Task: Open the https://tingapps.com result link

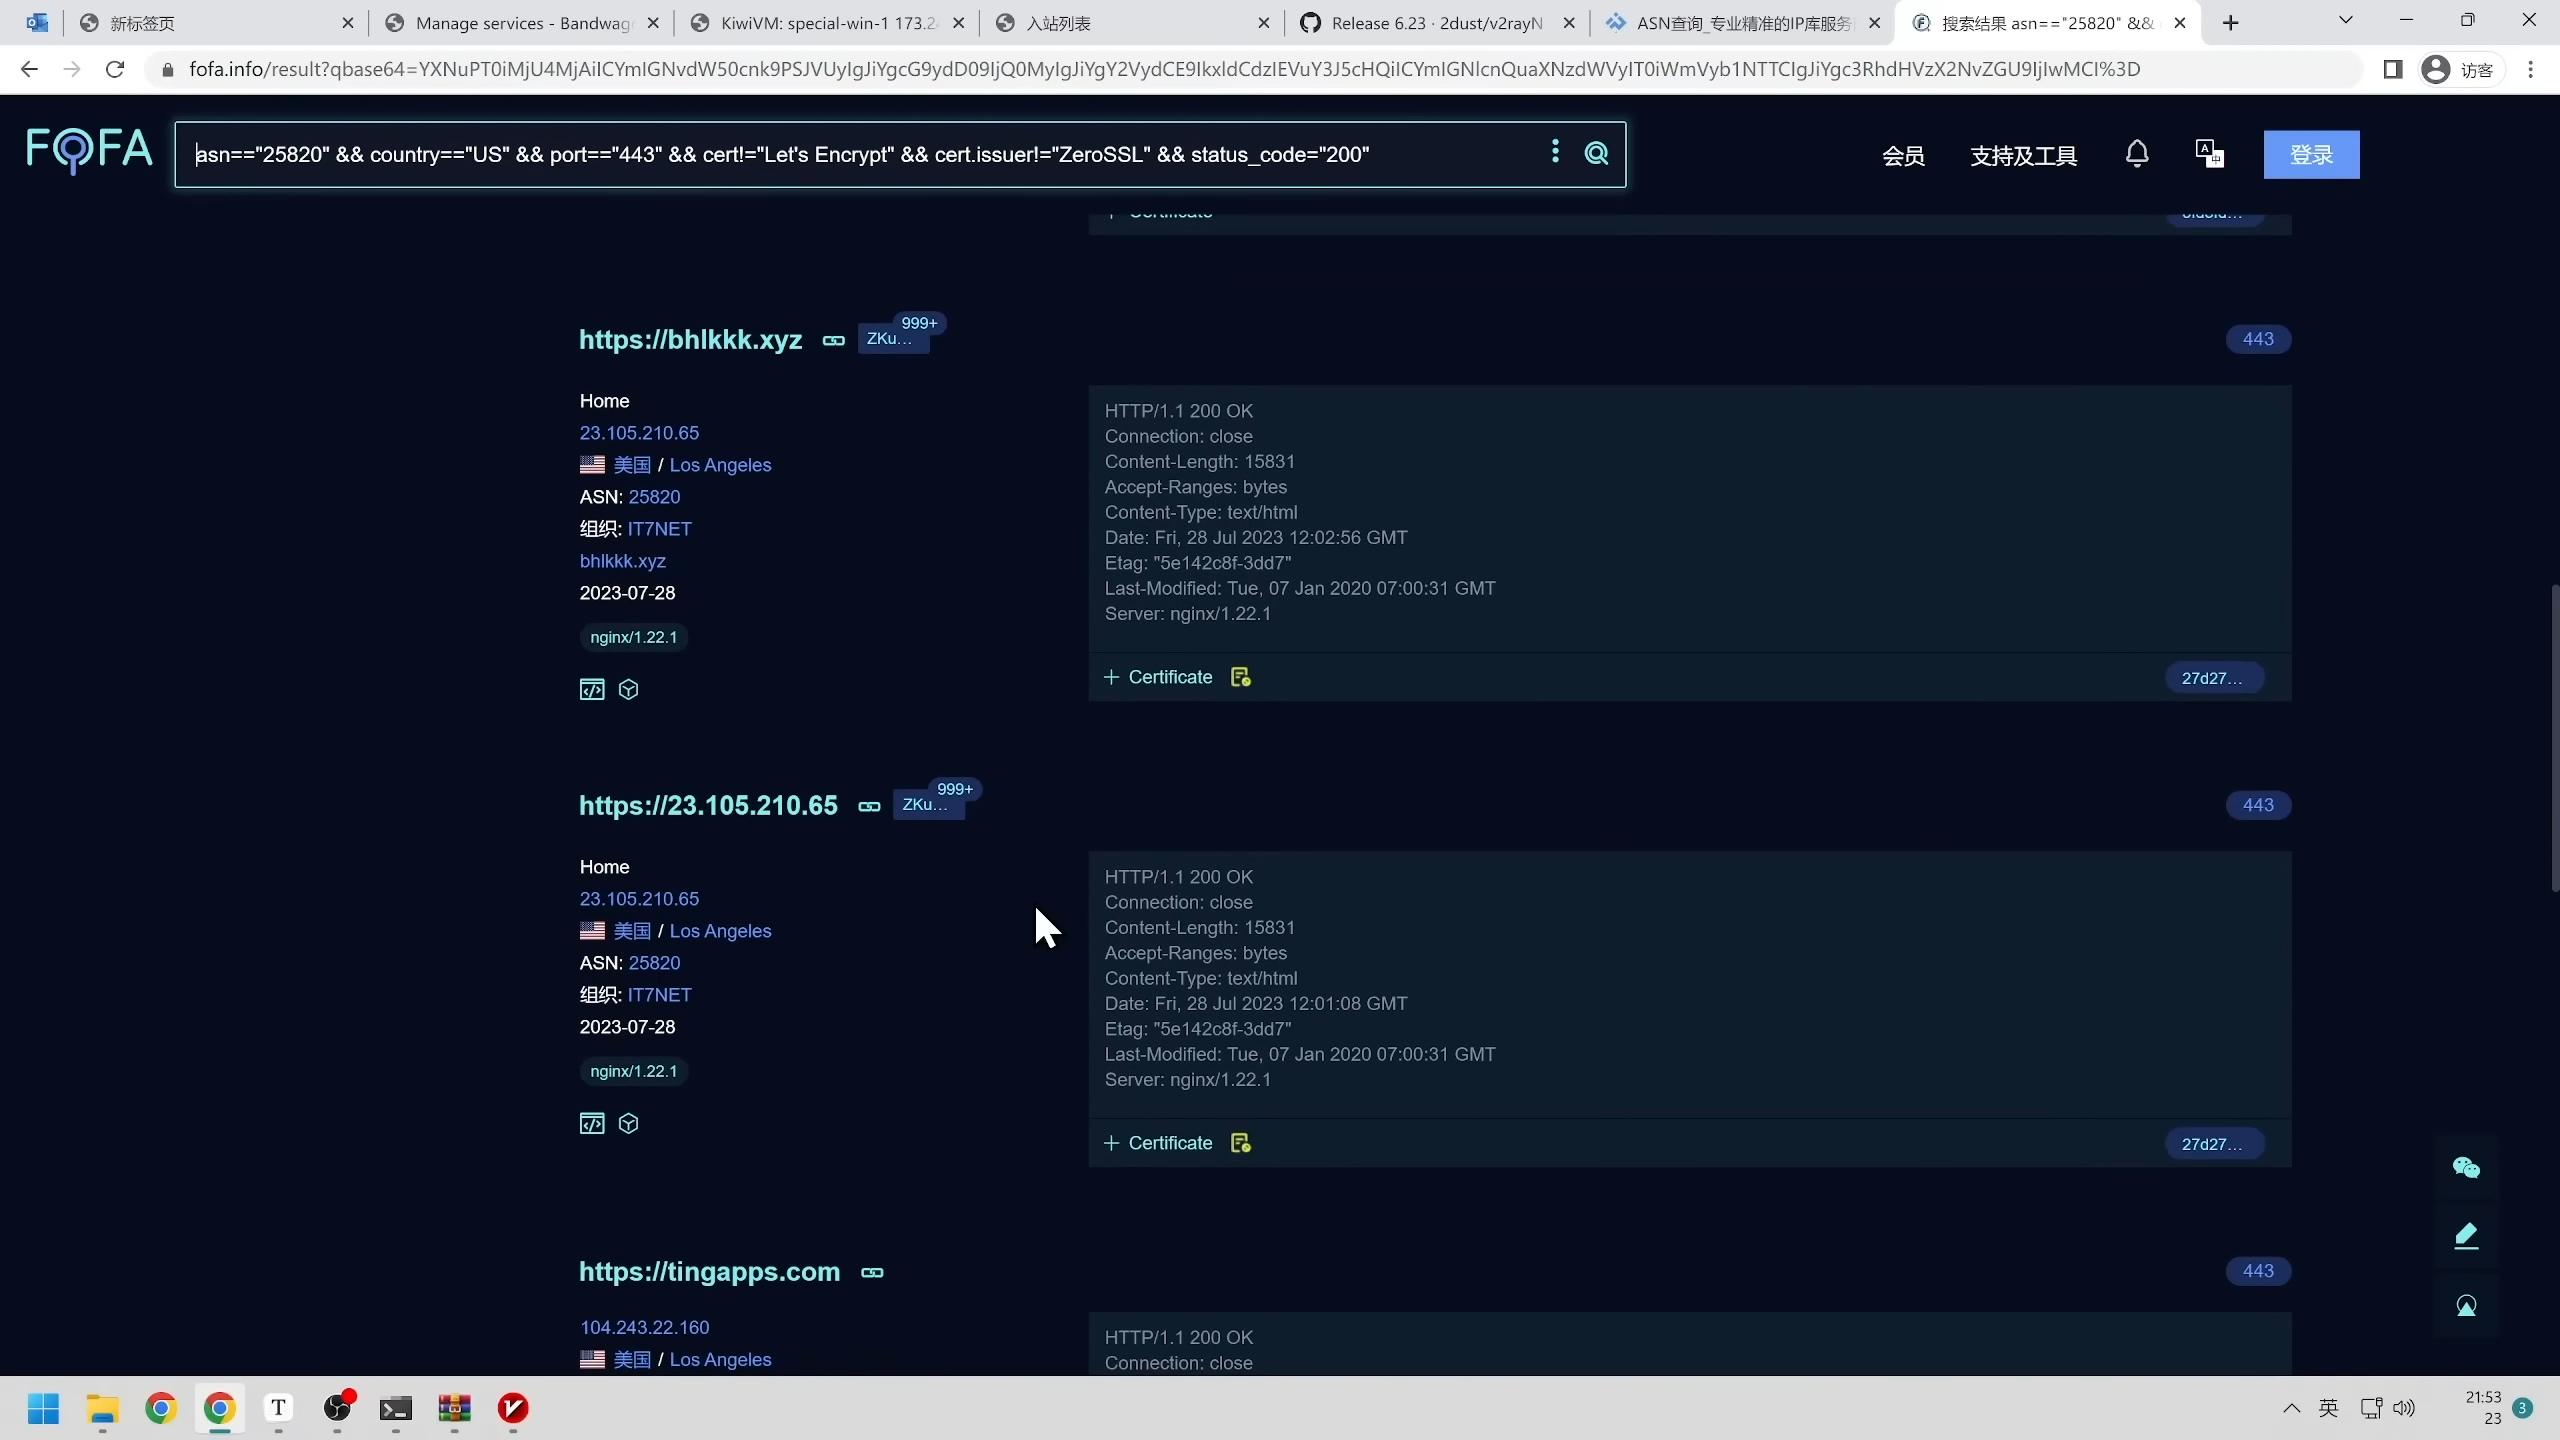Action: (709, 1272)
